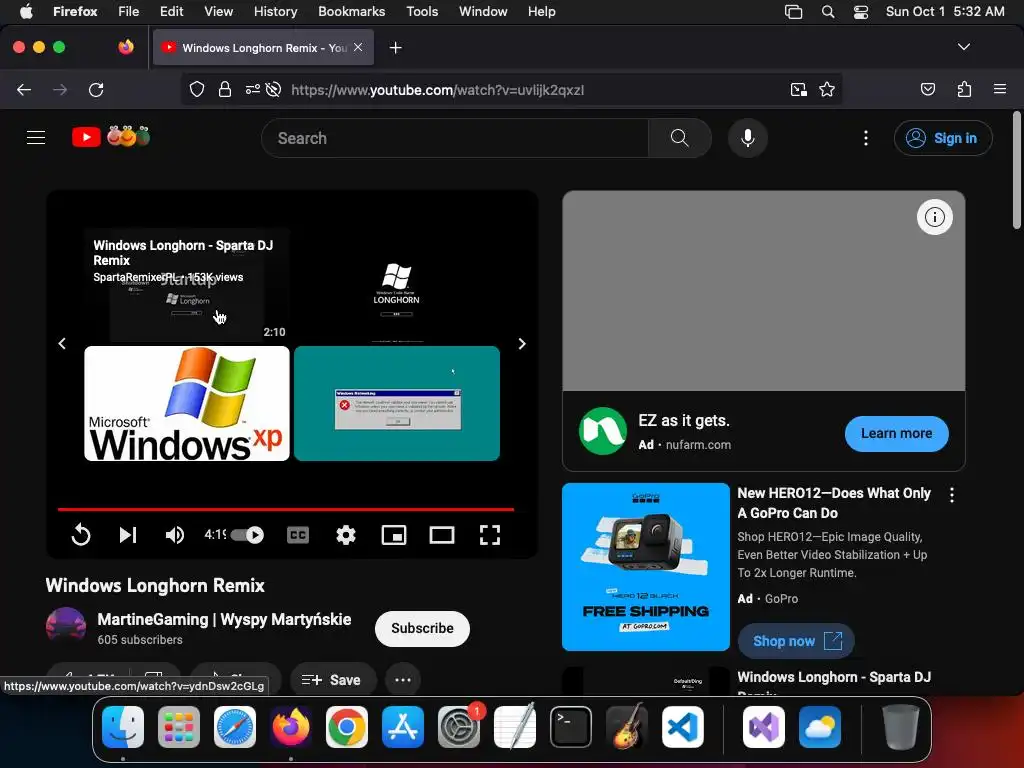Viewport: 1024px width, 768px height.
Task: Launch Visual Studio Code from Dock
Action: 682,727
